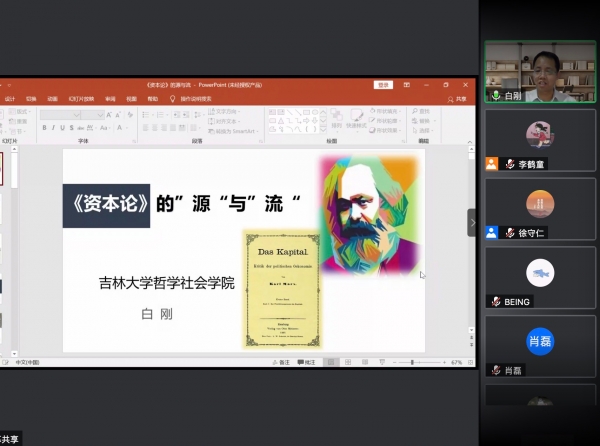Open the 选择 select dropdown
The height and width of the screenshot is (446, 600).
pyautogui.click(x=423, y=130)
